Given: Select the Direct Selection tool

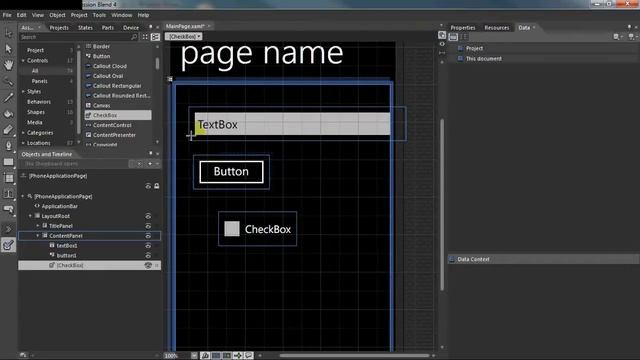Looking at the screenshot, I should tap(8, 49).
